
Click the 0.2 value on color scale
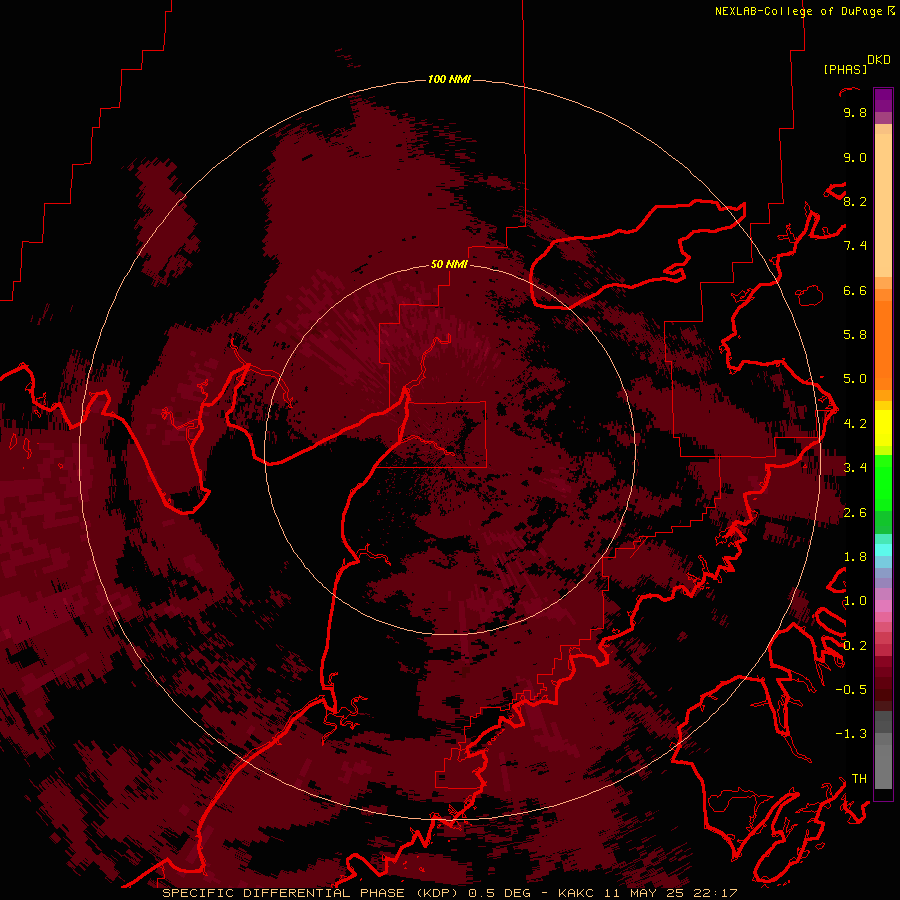point(855,646)
